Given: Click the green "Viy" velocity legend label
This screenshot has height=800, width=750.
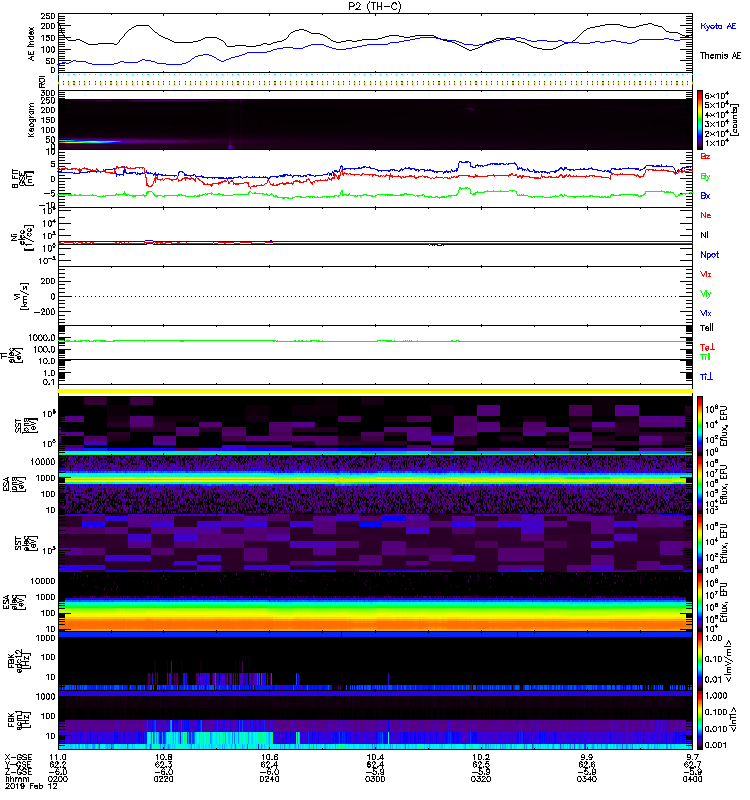Looking at the screenshot, I should (x=705, y=294).
